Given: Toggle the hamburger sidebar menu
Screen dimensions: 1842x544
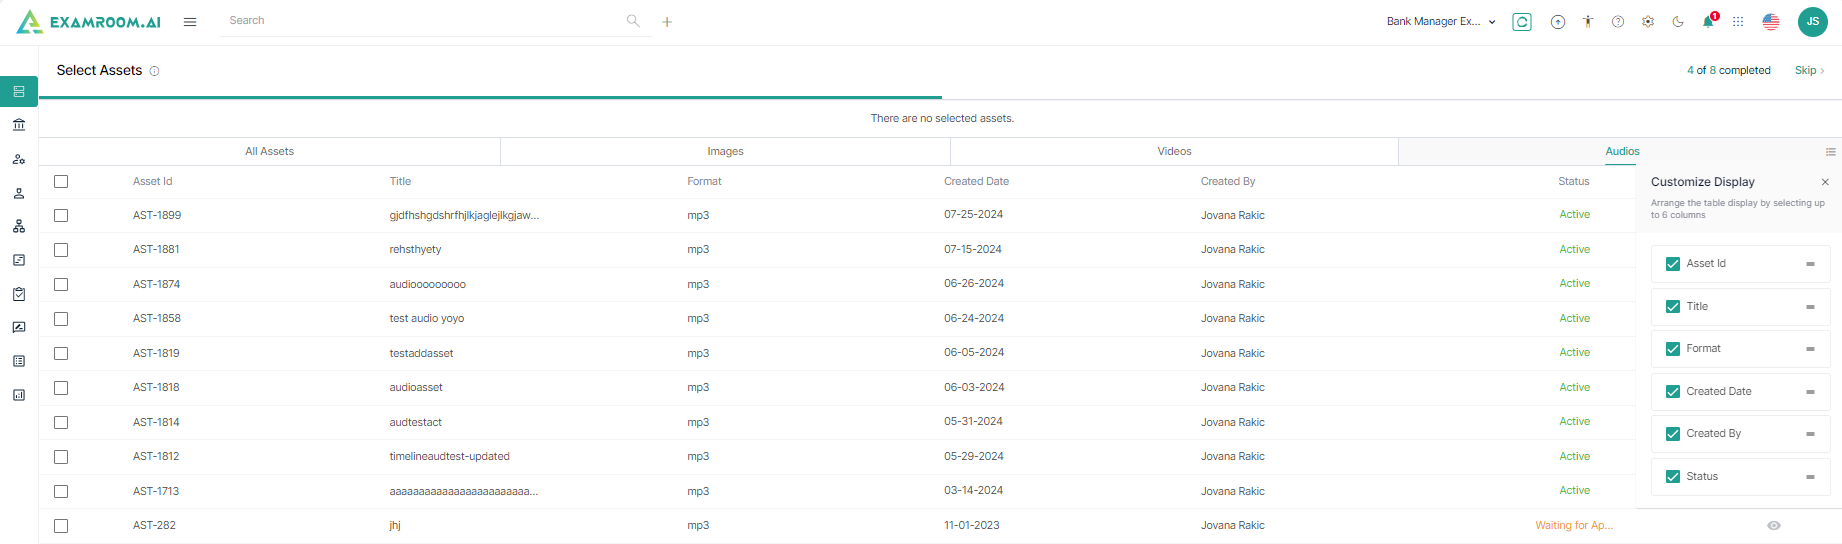Looking at the screenshot, I should point(190,22).
